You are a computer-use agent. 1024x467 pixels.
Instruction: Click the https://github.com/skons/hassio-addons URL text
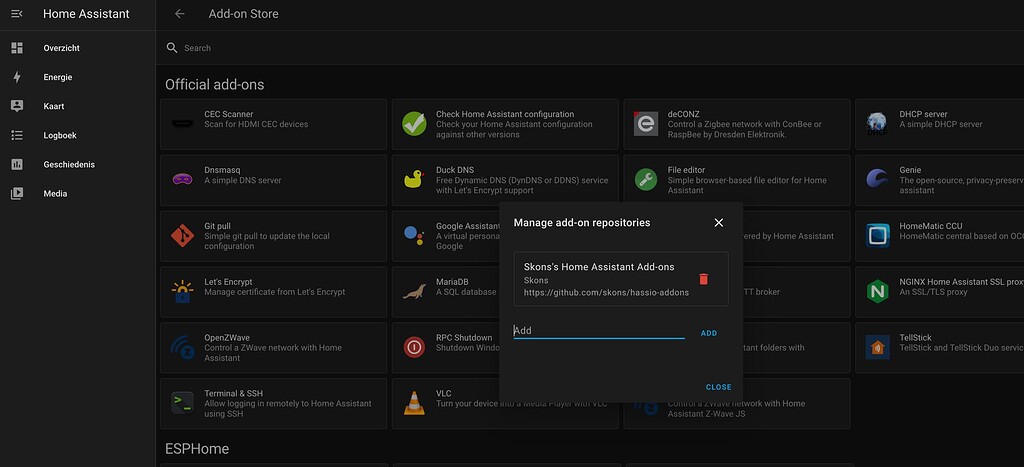point(606,292)
